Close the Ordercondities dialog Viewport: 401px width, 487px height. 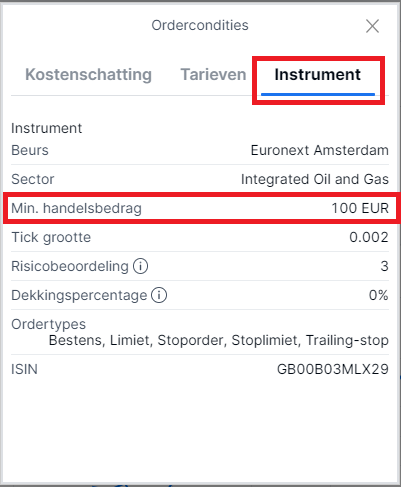[x=372, y=26]
